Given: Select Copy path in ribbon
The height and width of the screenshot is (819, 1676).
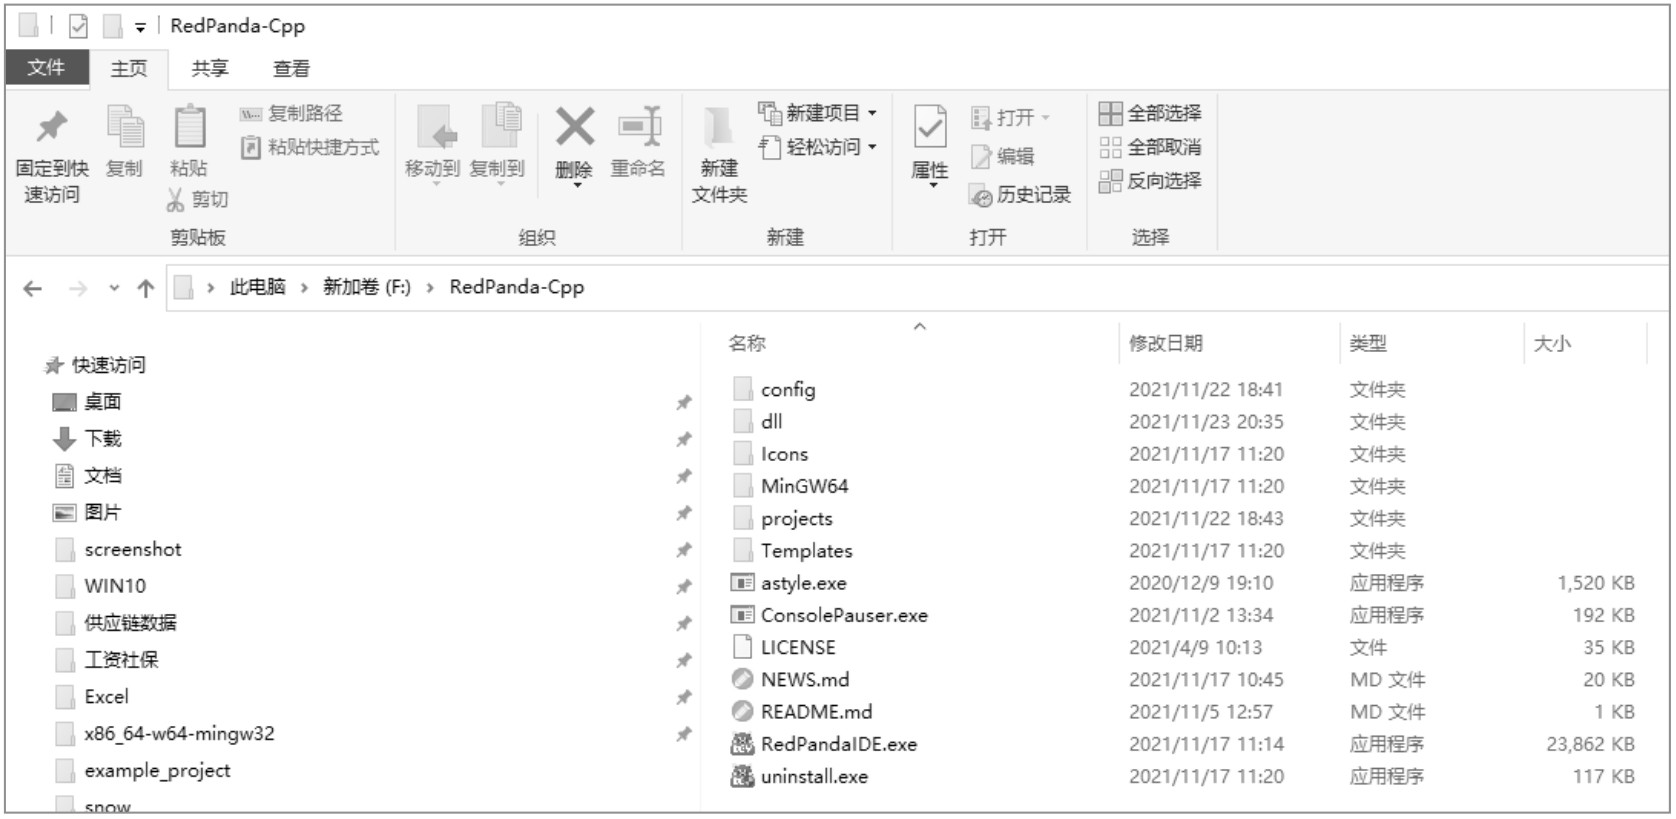Looking at the screenshot, I should [x=292, y=113].
